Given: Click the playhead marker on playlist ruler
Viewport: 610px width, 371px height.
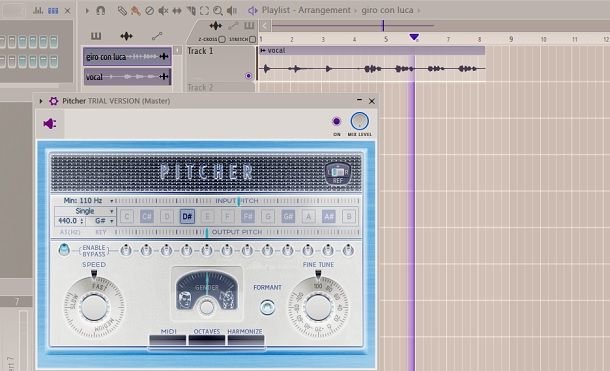Looking at the screenshot, I should pos(414,37).
